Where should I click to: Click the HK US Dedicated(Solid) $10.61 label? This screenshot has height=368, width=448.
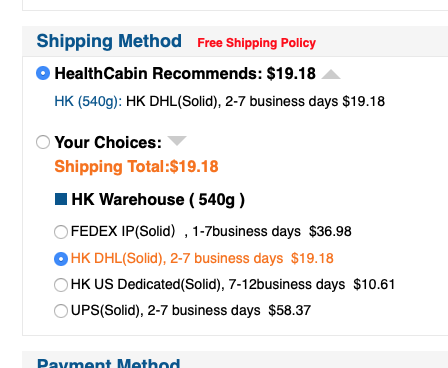pos(233,284)
